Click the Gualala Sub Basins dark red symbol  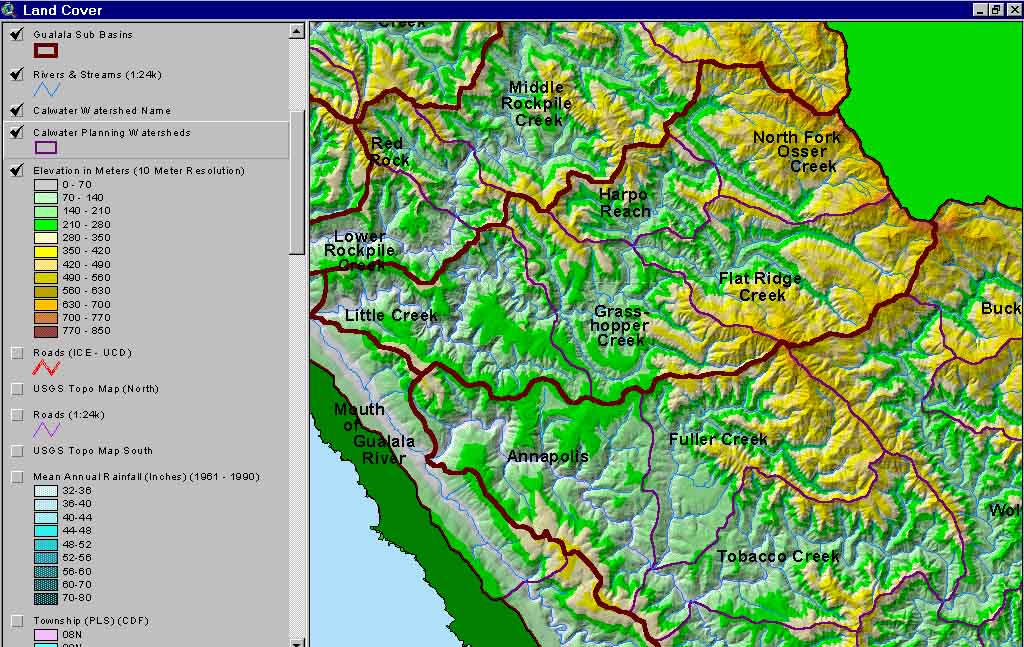click(x=46, y=51)
